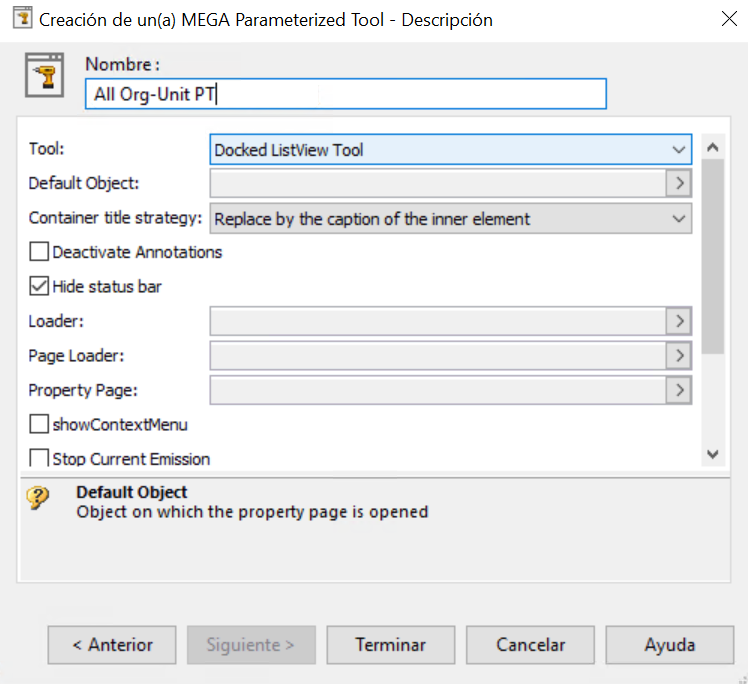Viewport: 748px width, 684px height.
Task: Click the title bar wizard icon
Action: 22,18
